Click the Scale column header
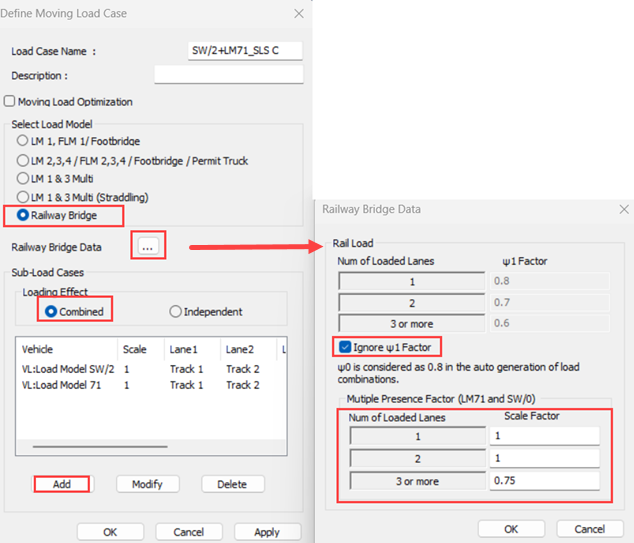 click(x=141, y=349)
